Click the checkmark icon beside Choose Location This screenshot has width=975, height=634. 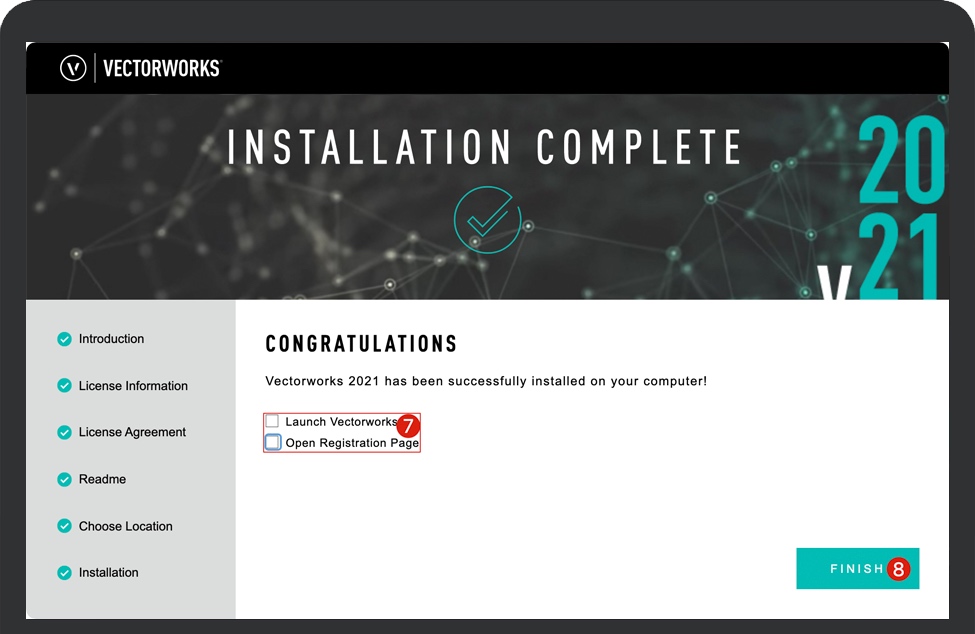click(x=64, y=526)
